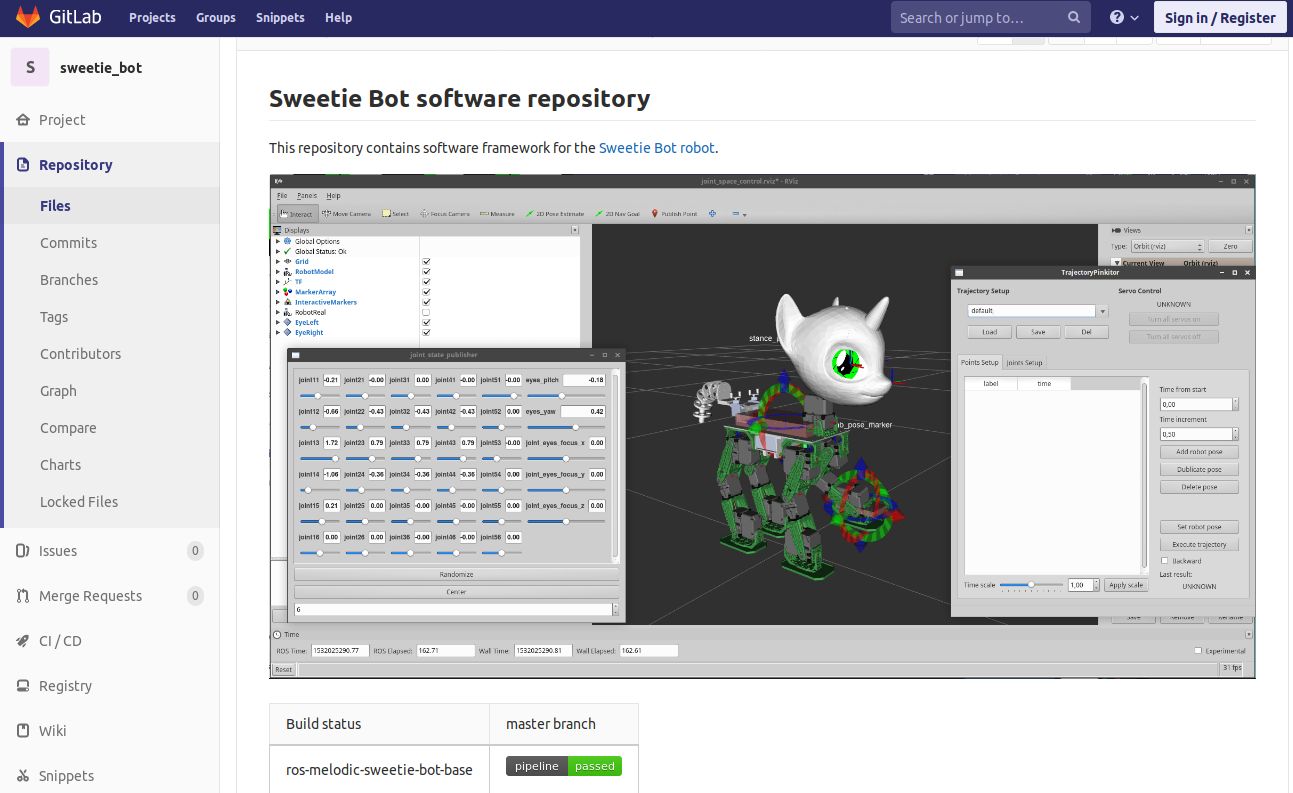This screenshot has width=1293, height=793.
Task: Click the Registry sidebar icon
Action: 23,686
